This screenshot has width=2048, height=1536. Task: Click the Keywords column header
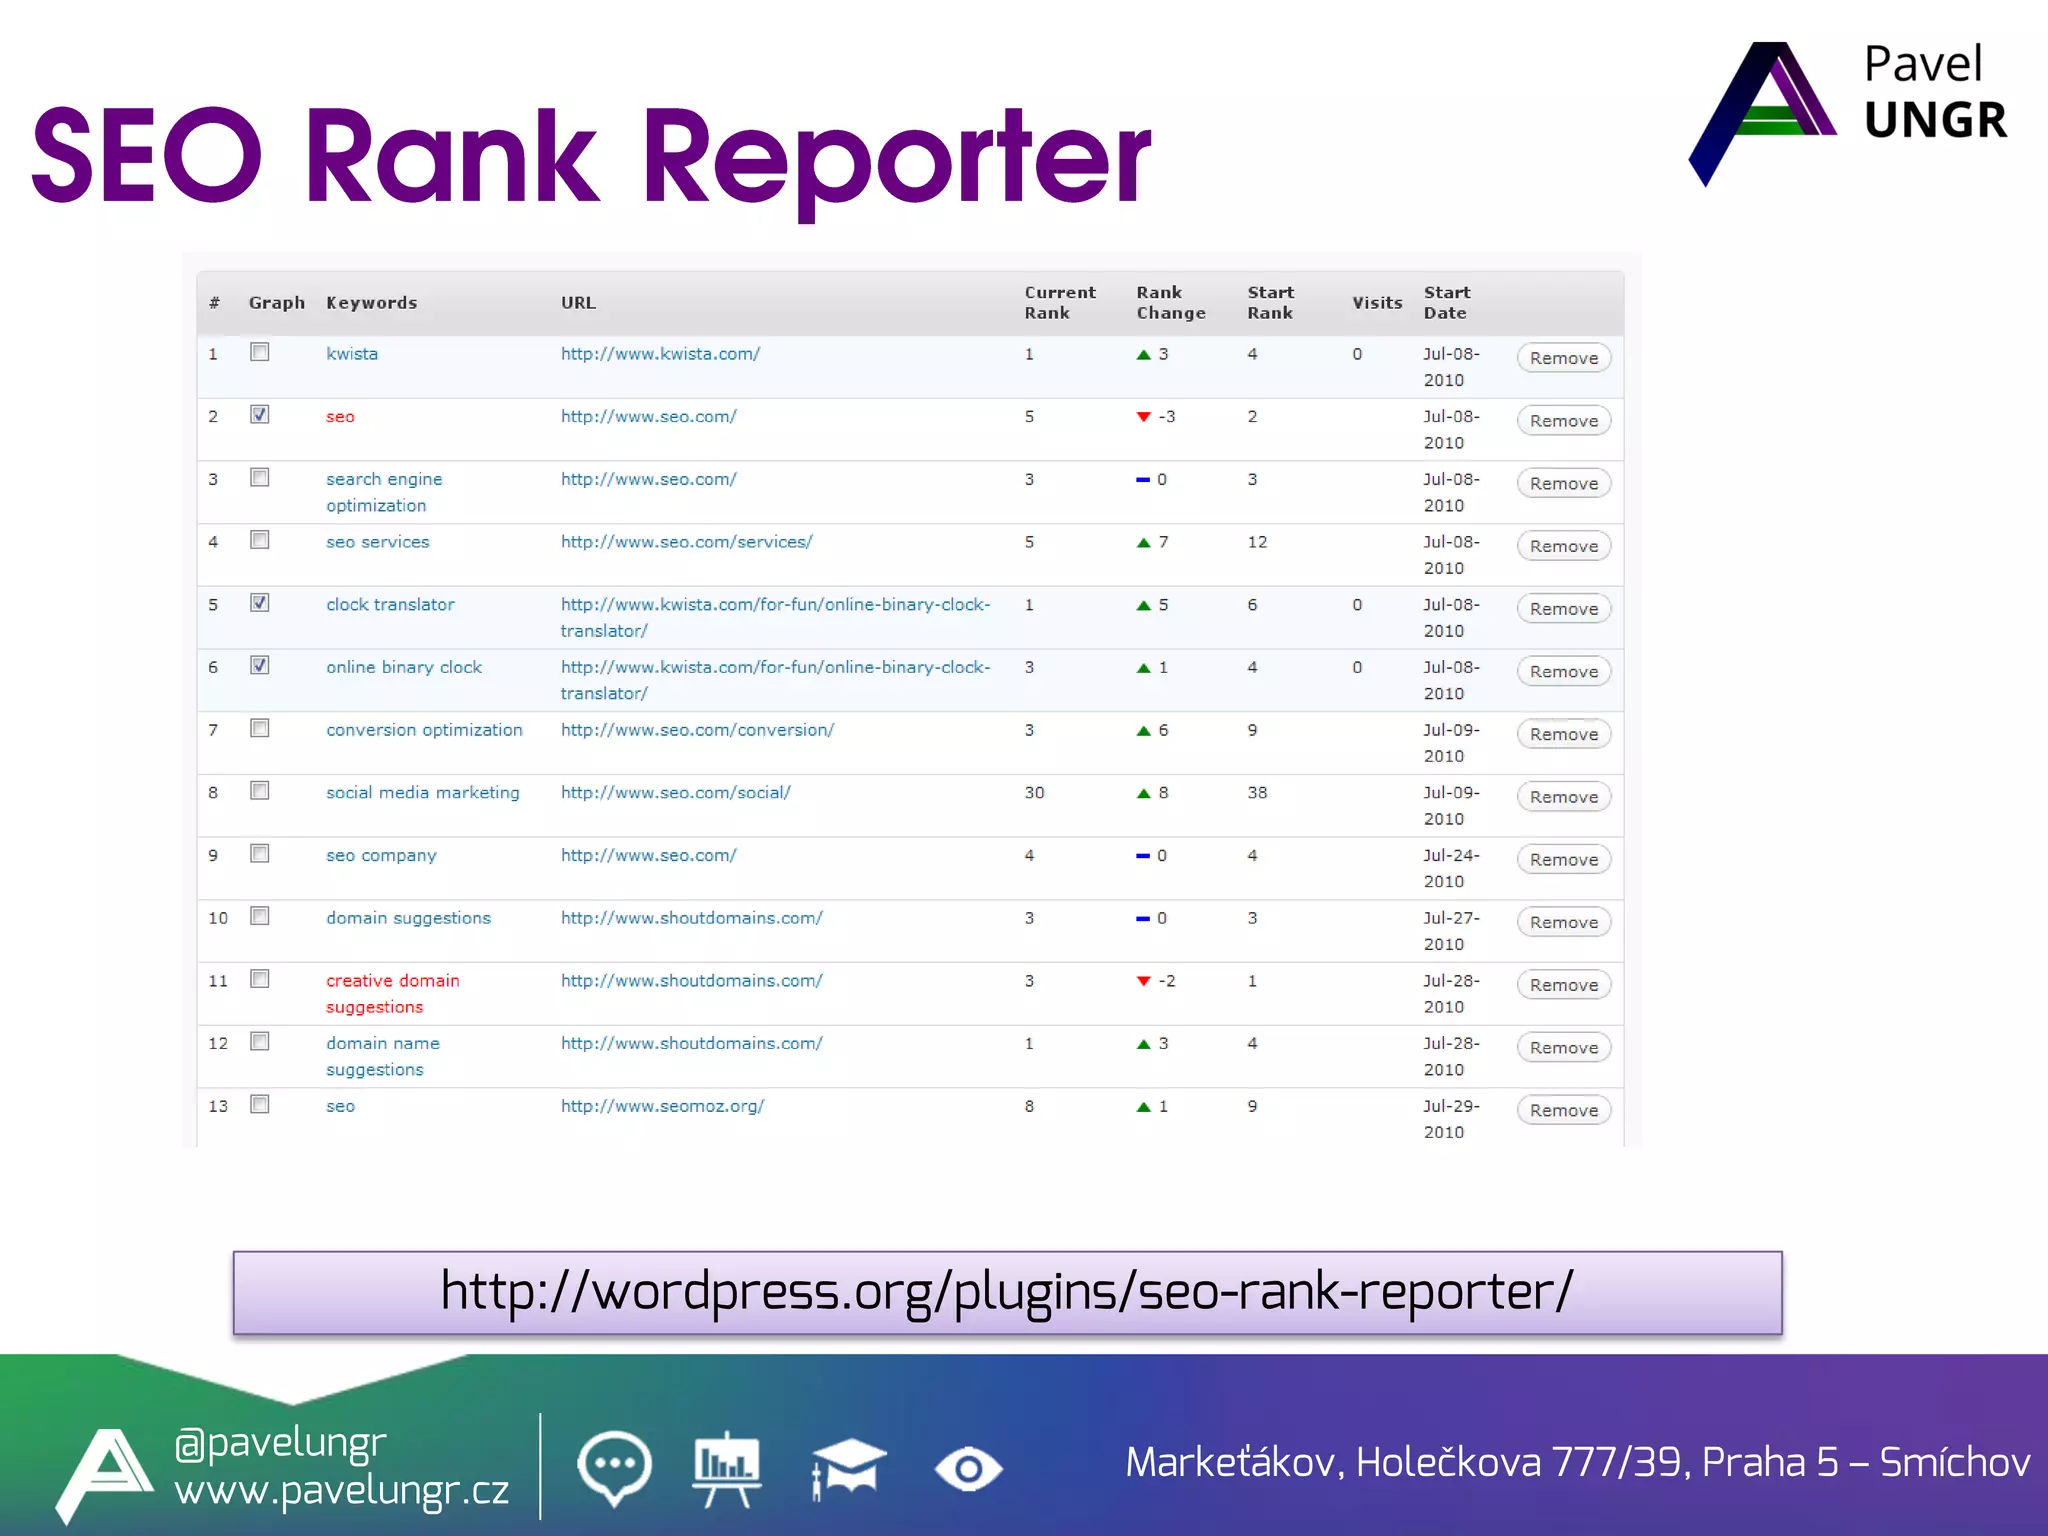371,303
